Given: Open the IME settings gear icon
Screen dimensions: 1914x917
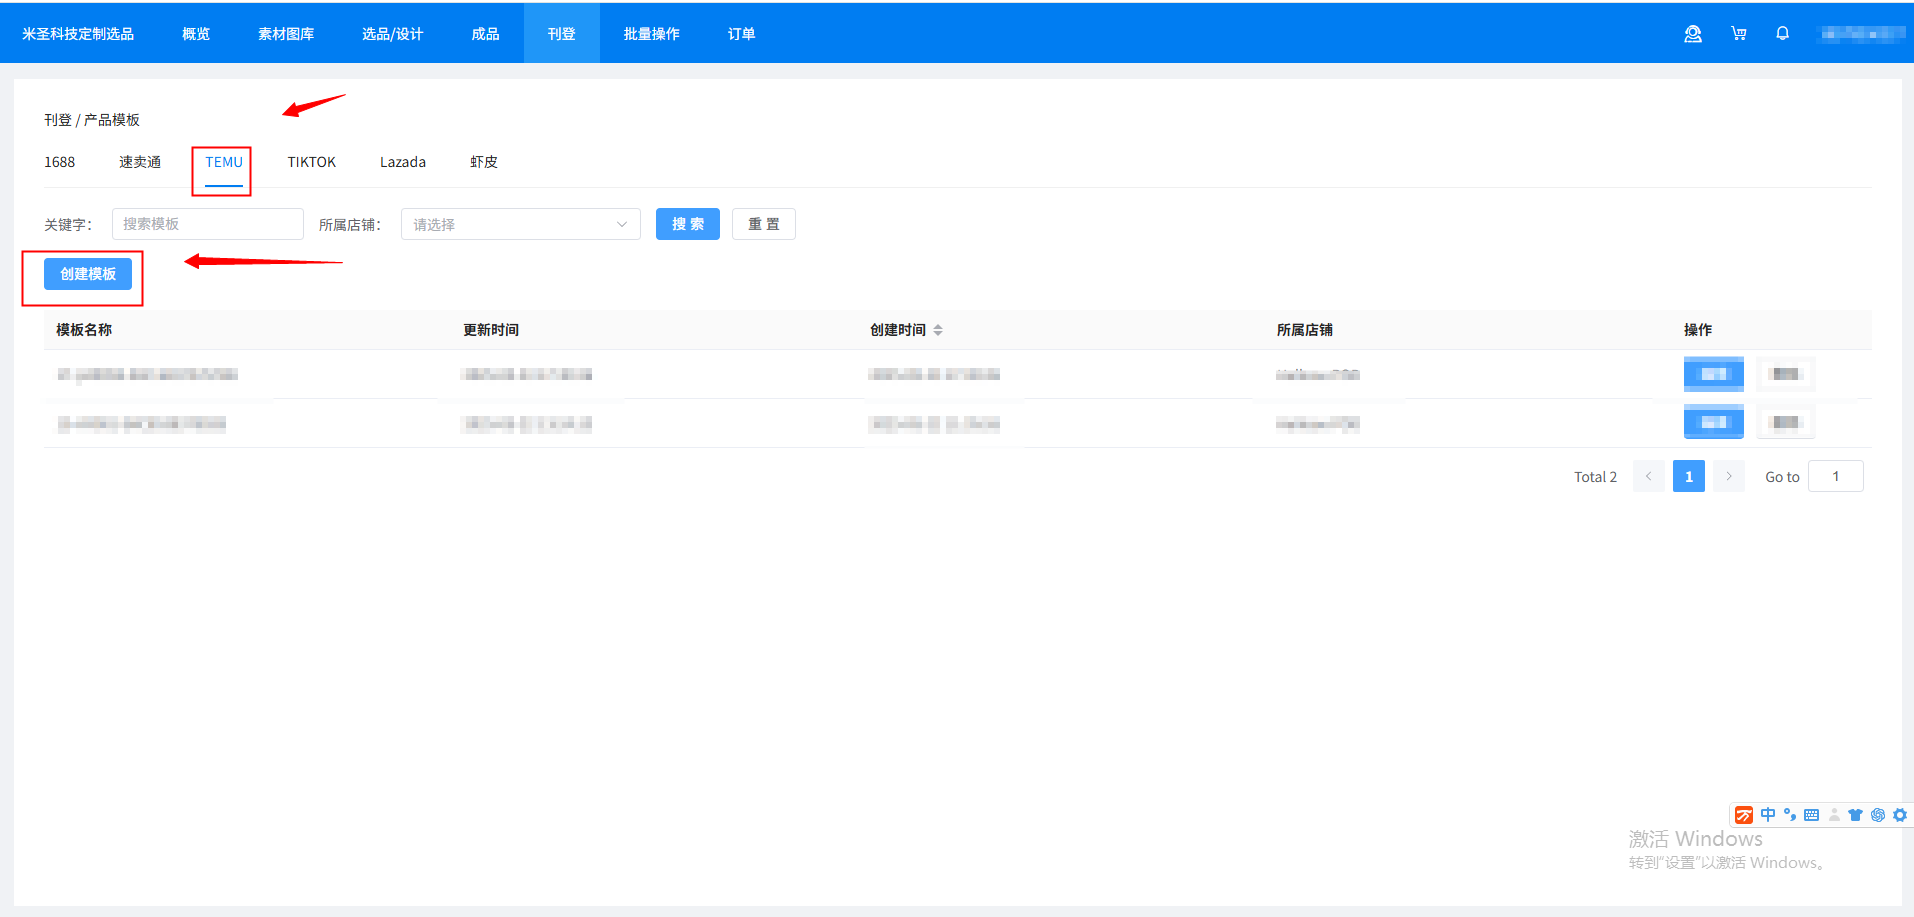Looking at the screenshot, I should point(1899,815).
